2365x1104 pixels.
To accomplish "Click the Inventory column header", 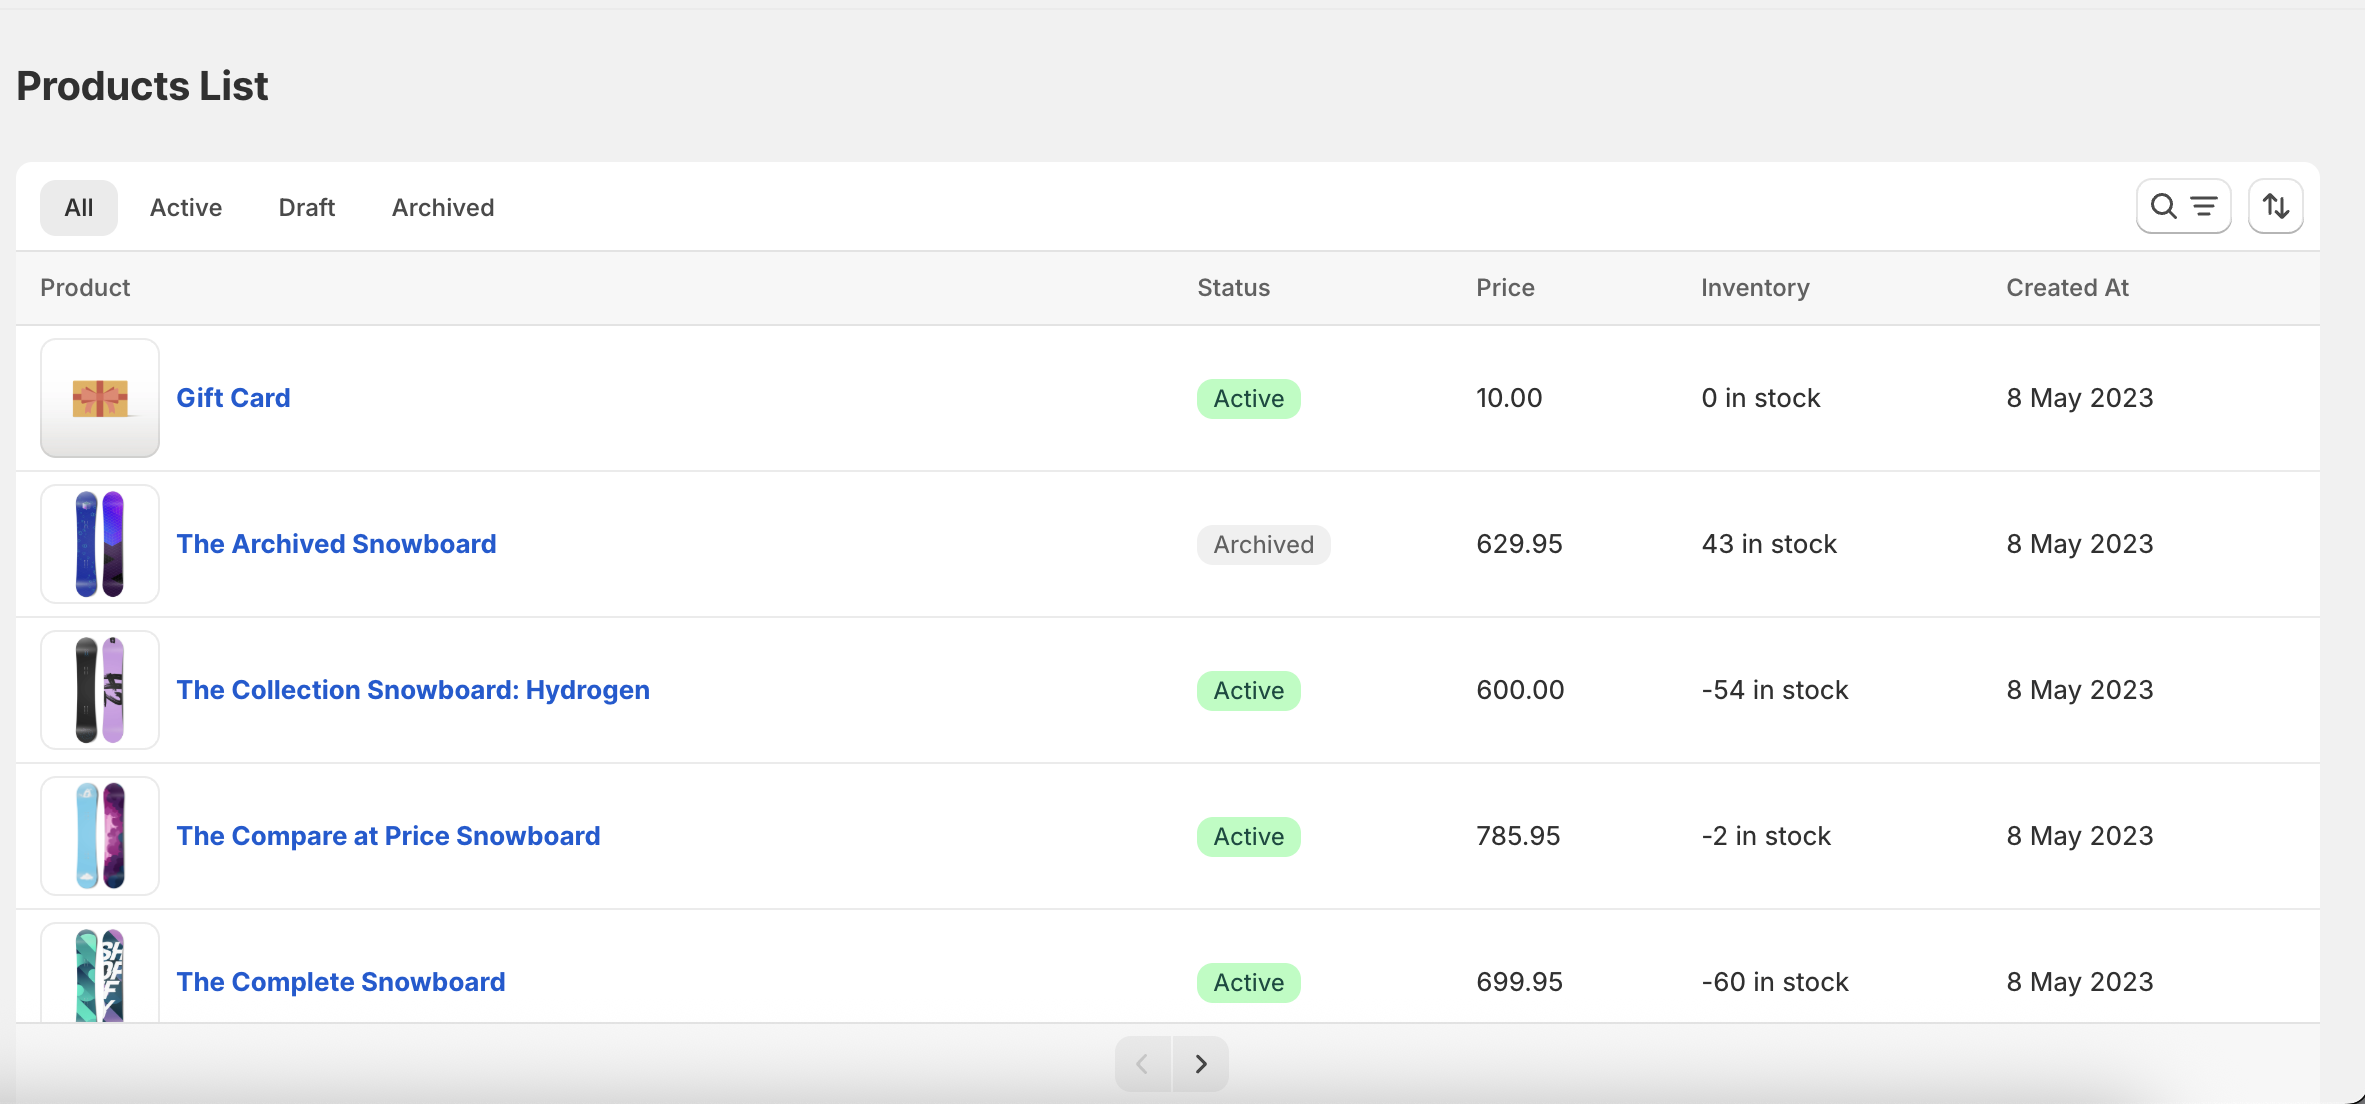I will click(1755, 288).
